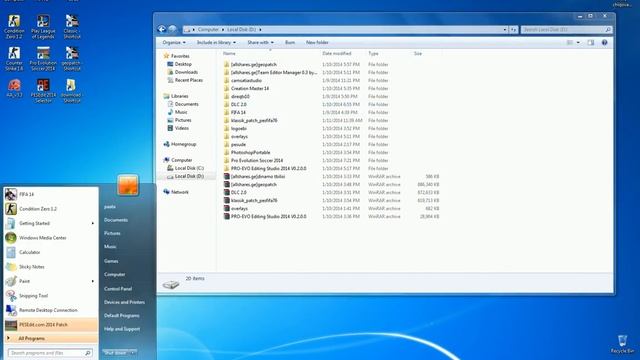The height and width of the screenshot is (360, 640).
Task: Select geopatch - Shortcut desktop icon
Action: pos(72,59)
